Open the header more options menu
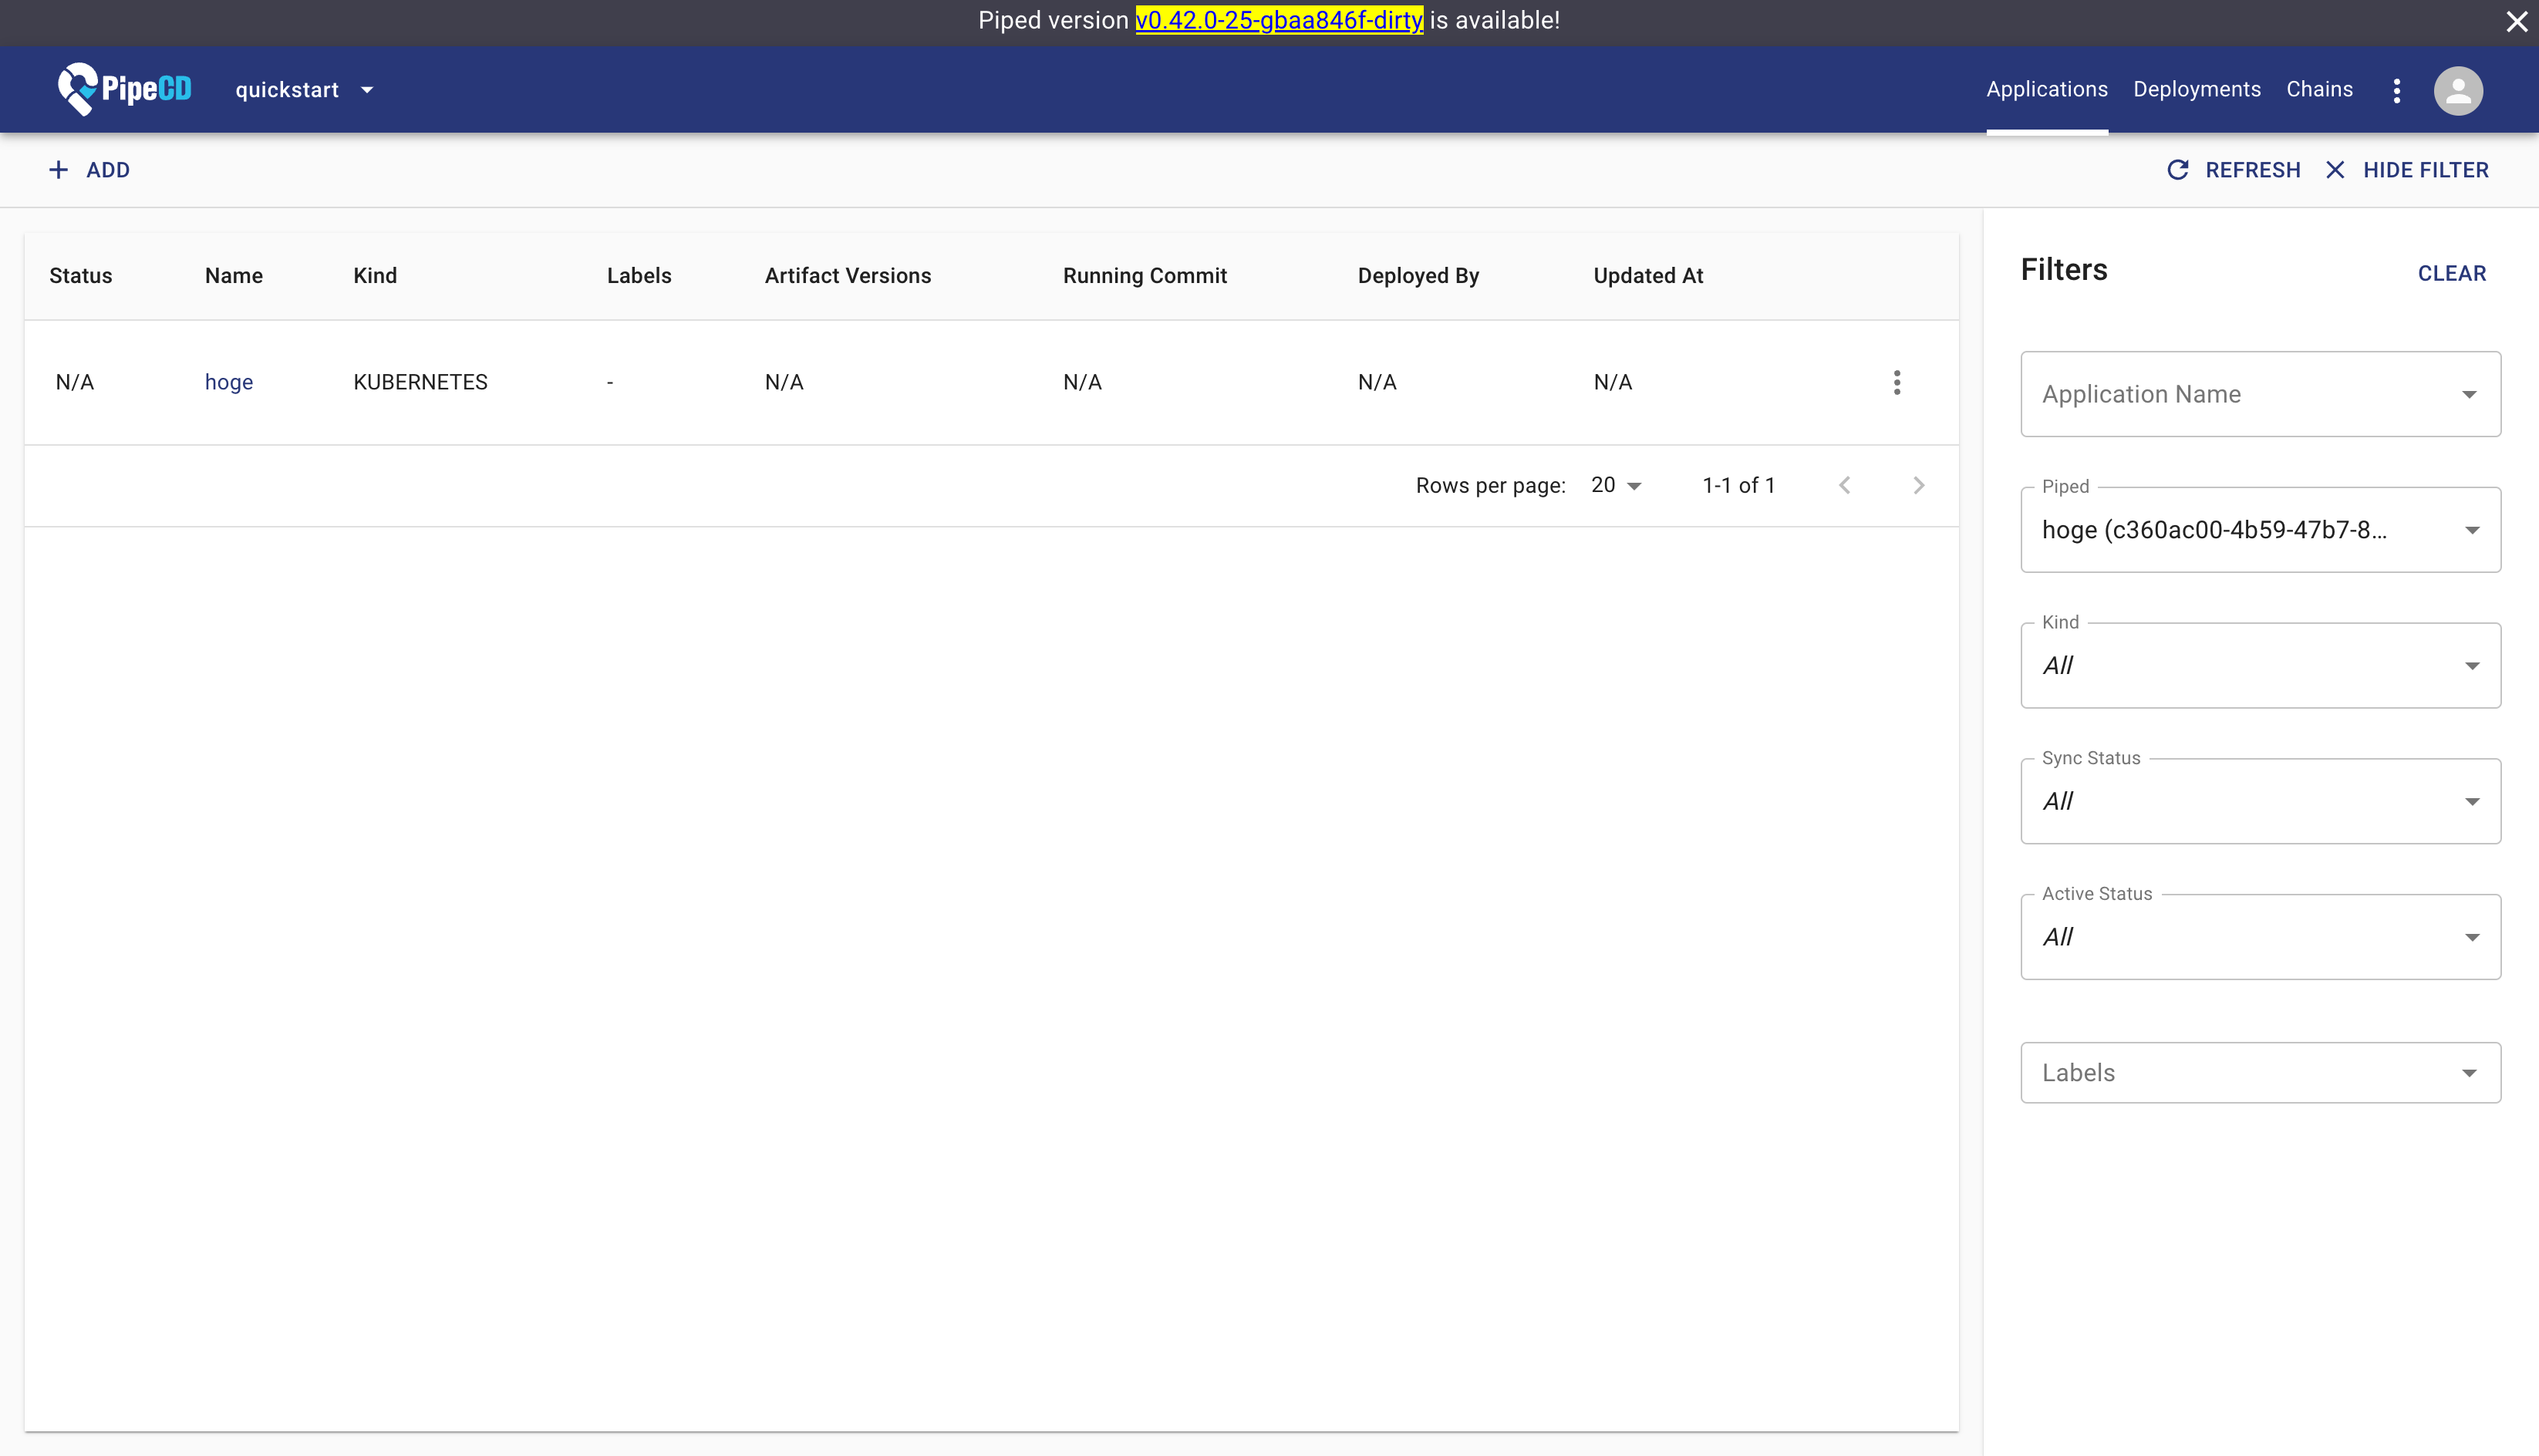Screen dimensions: 2539x1456 click(2396, 90)
